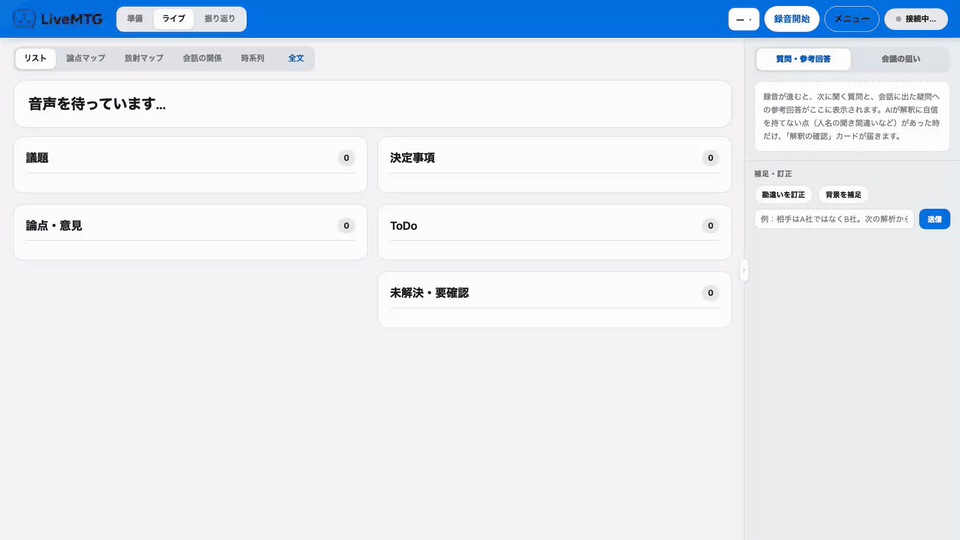Image resolution: width=960 pixels, height=540 pixels.
Task: Click the 未解決・要確認 count badge
Action: [710, 293]
